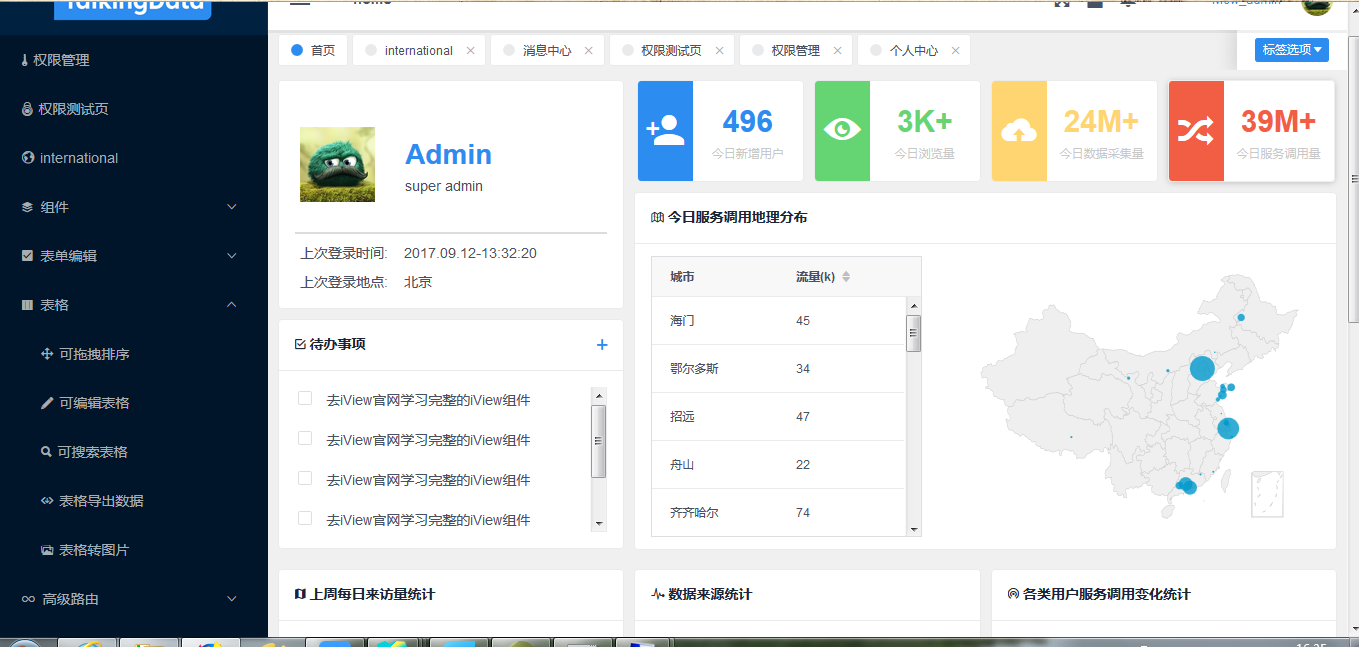Click the 待办事项 list scrollbar down arrow
Viewport: 1359px width, 647px height.
point(599,524)
